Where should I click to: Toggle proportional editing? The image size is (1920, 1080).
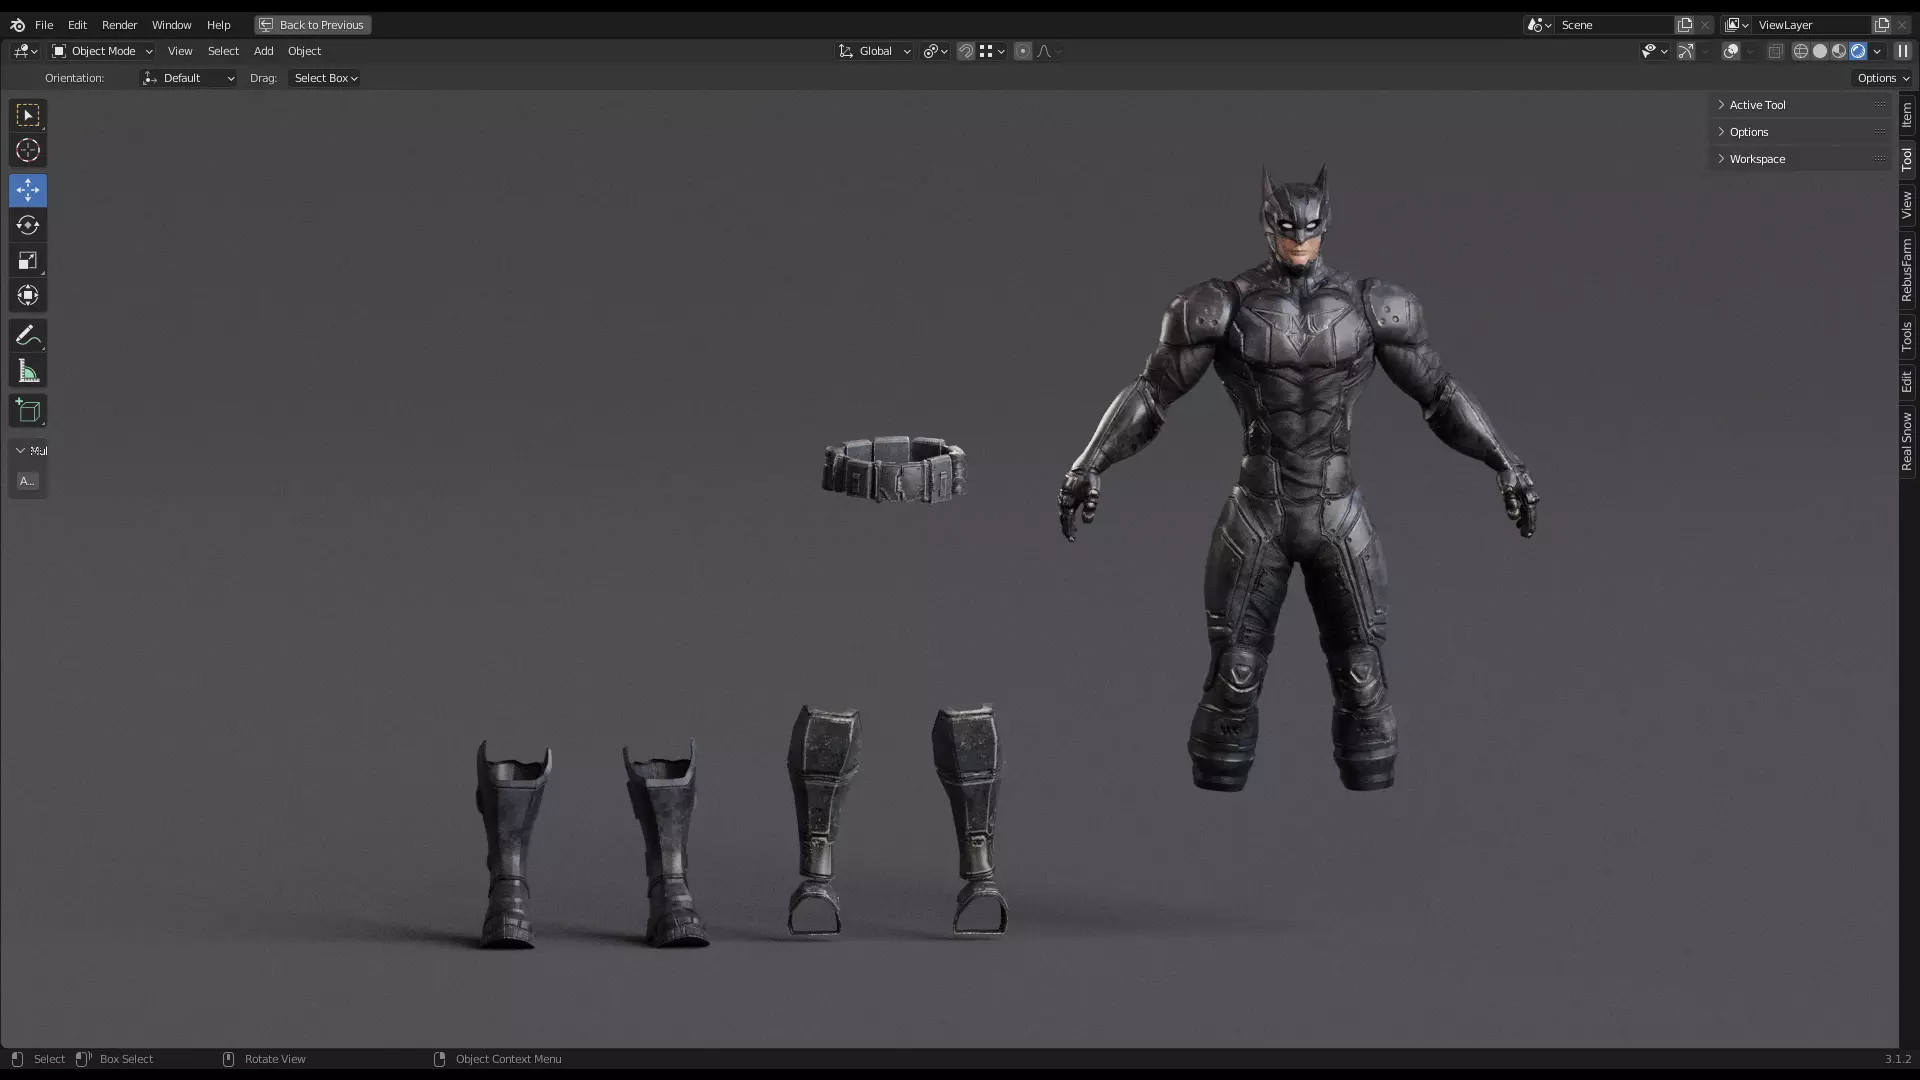(x=1023, y=51)
